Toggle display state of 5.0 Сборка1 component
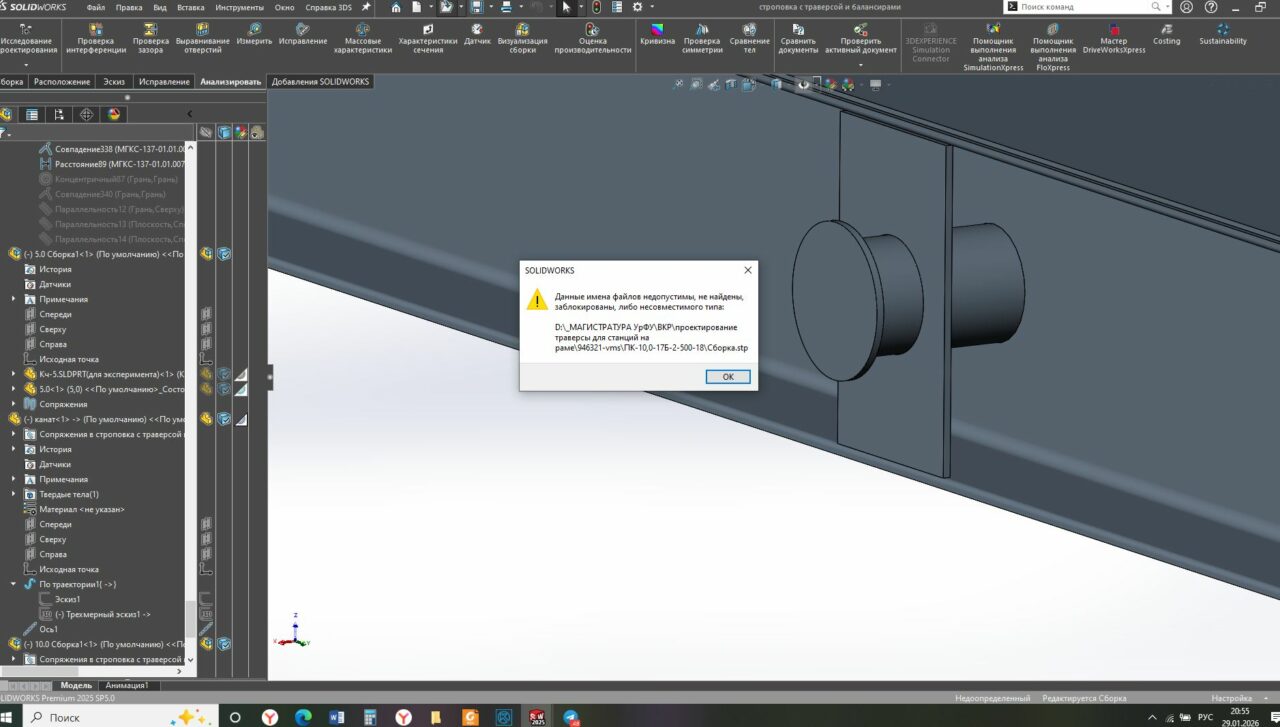Viewport: 1280px width, 727px height. pos(224,254)
